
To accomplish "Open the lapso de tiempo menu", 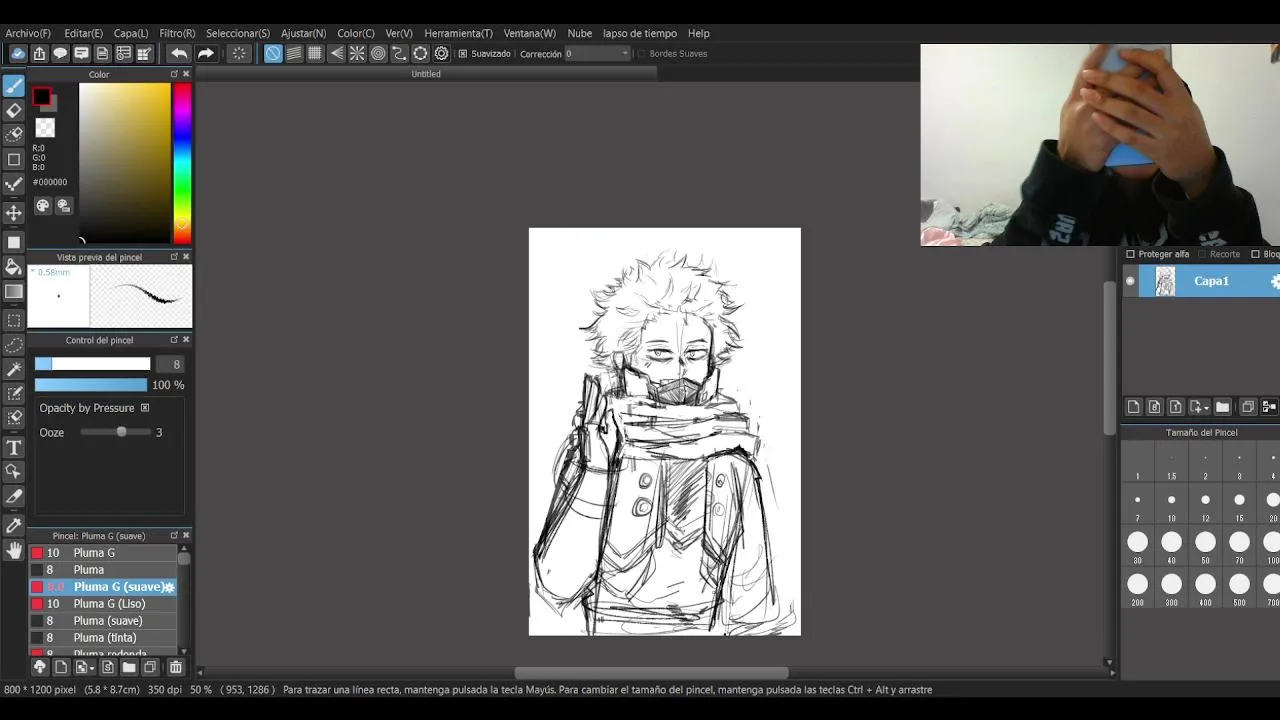I will pyautogui.click(x=640, y=33).
